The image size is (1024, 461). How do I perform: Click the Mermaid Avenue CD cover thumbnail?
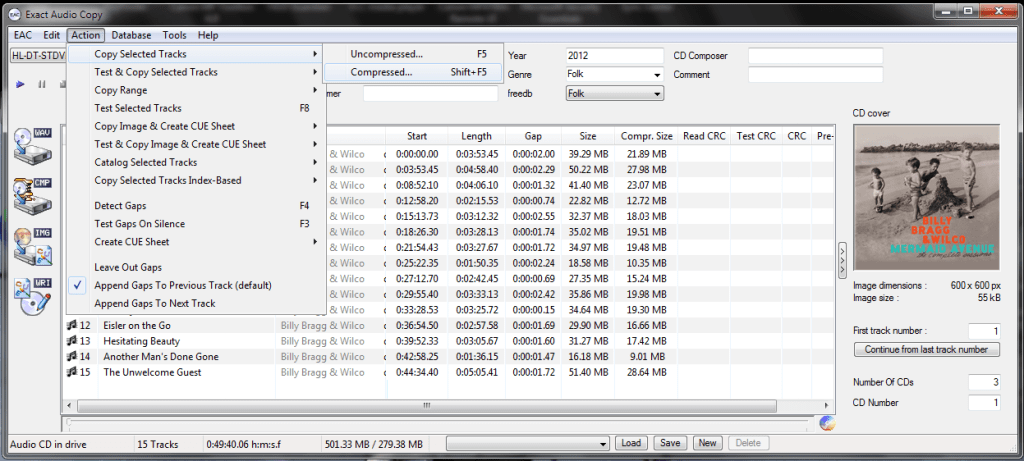pos(926,197)
